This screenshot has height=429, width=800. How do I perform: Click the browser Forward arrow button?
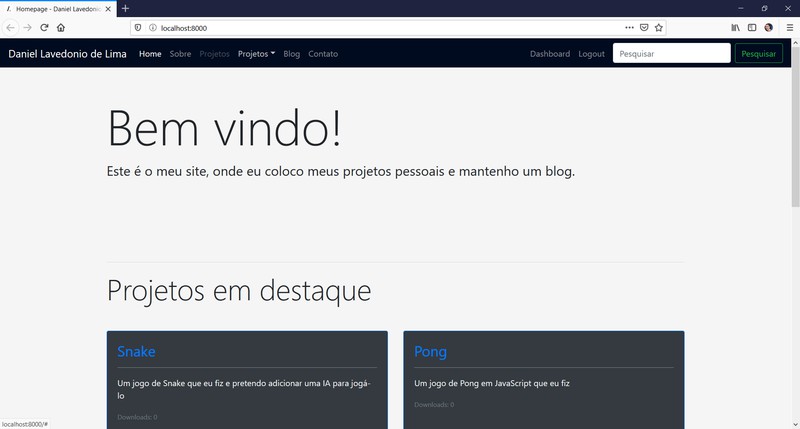tap(28, 28)
